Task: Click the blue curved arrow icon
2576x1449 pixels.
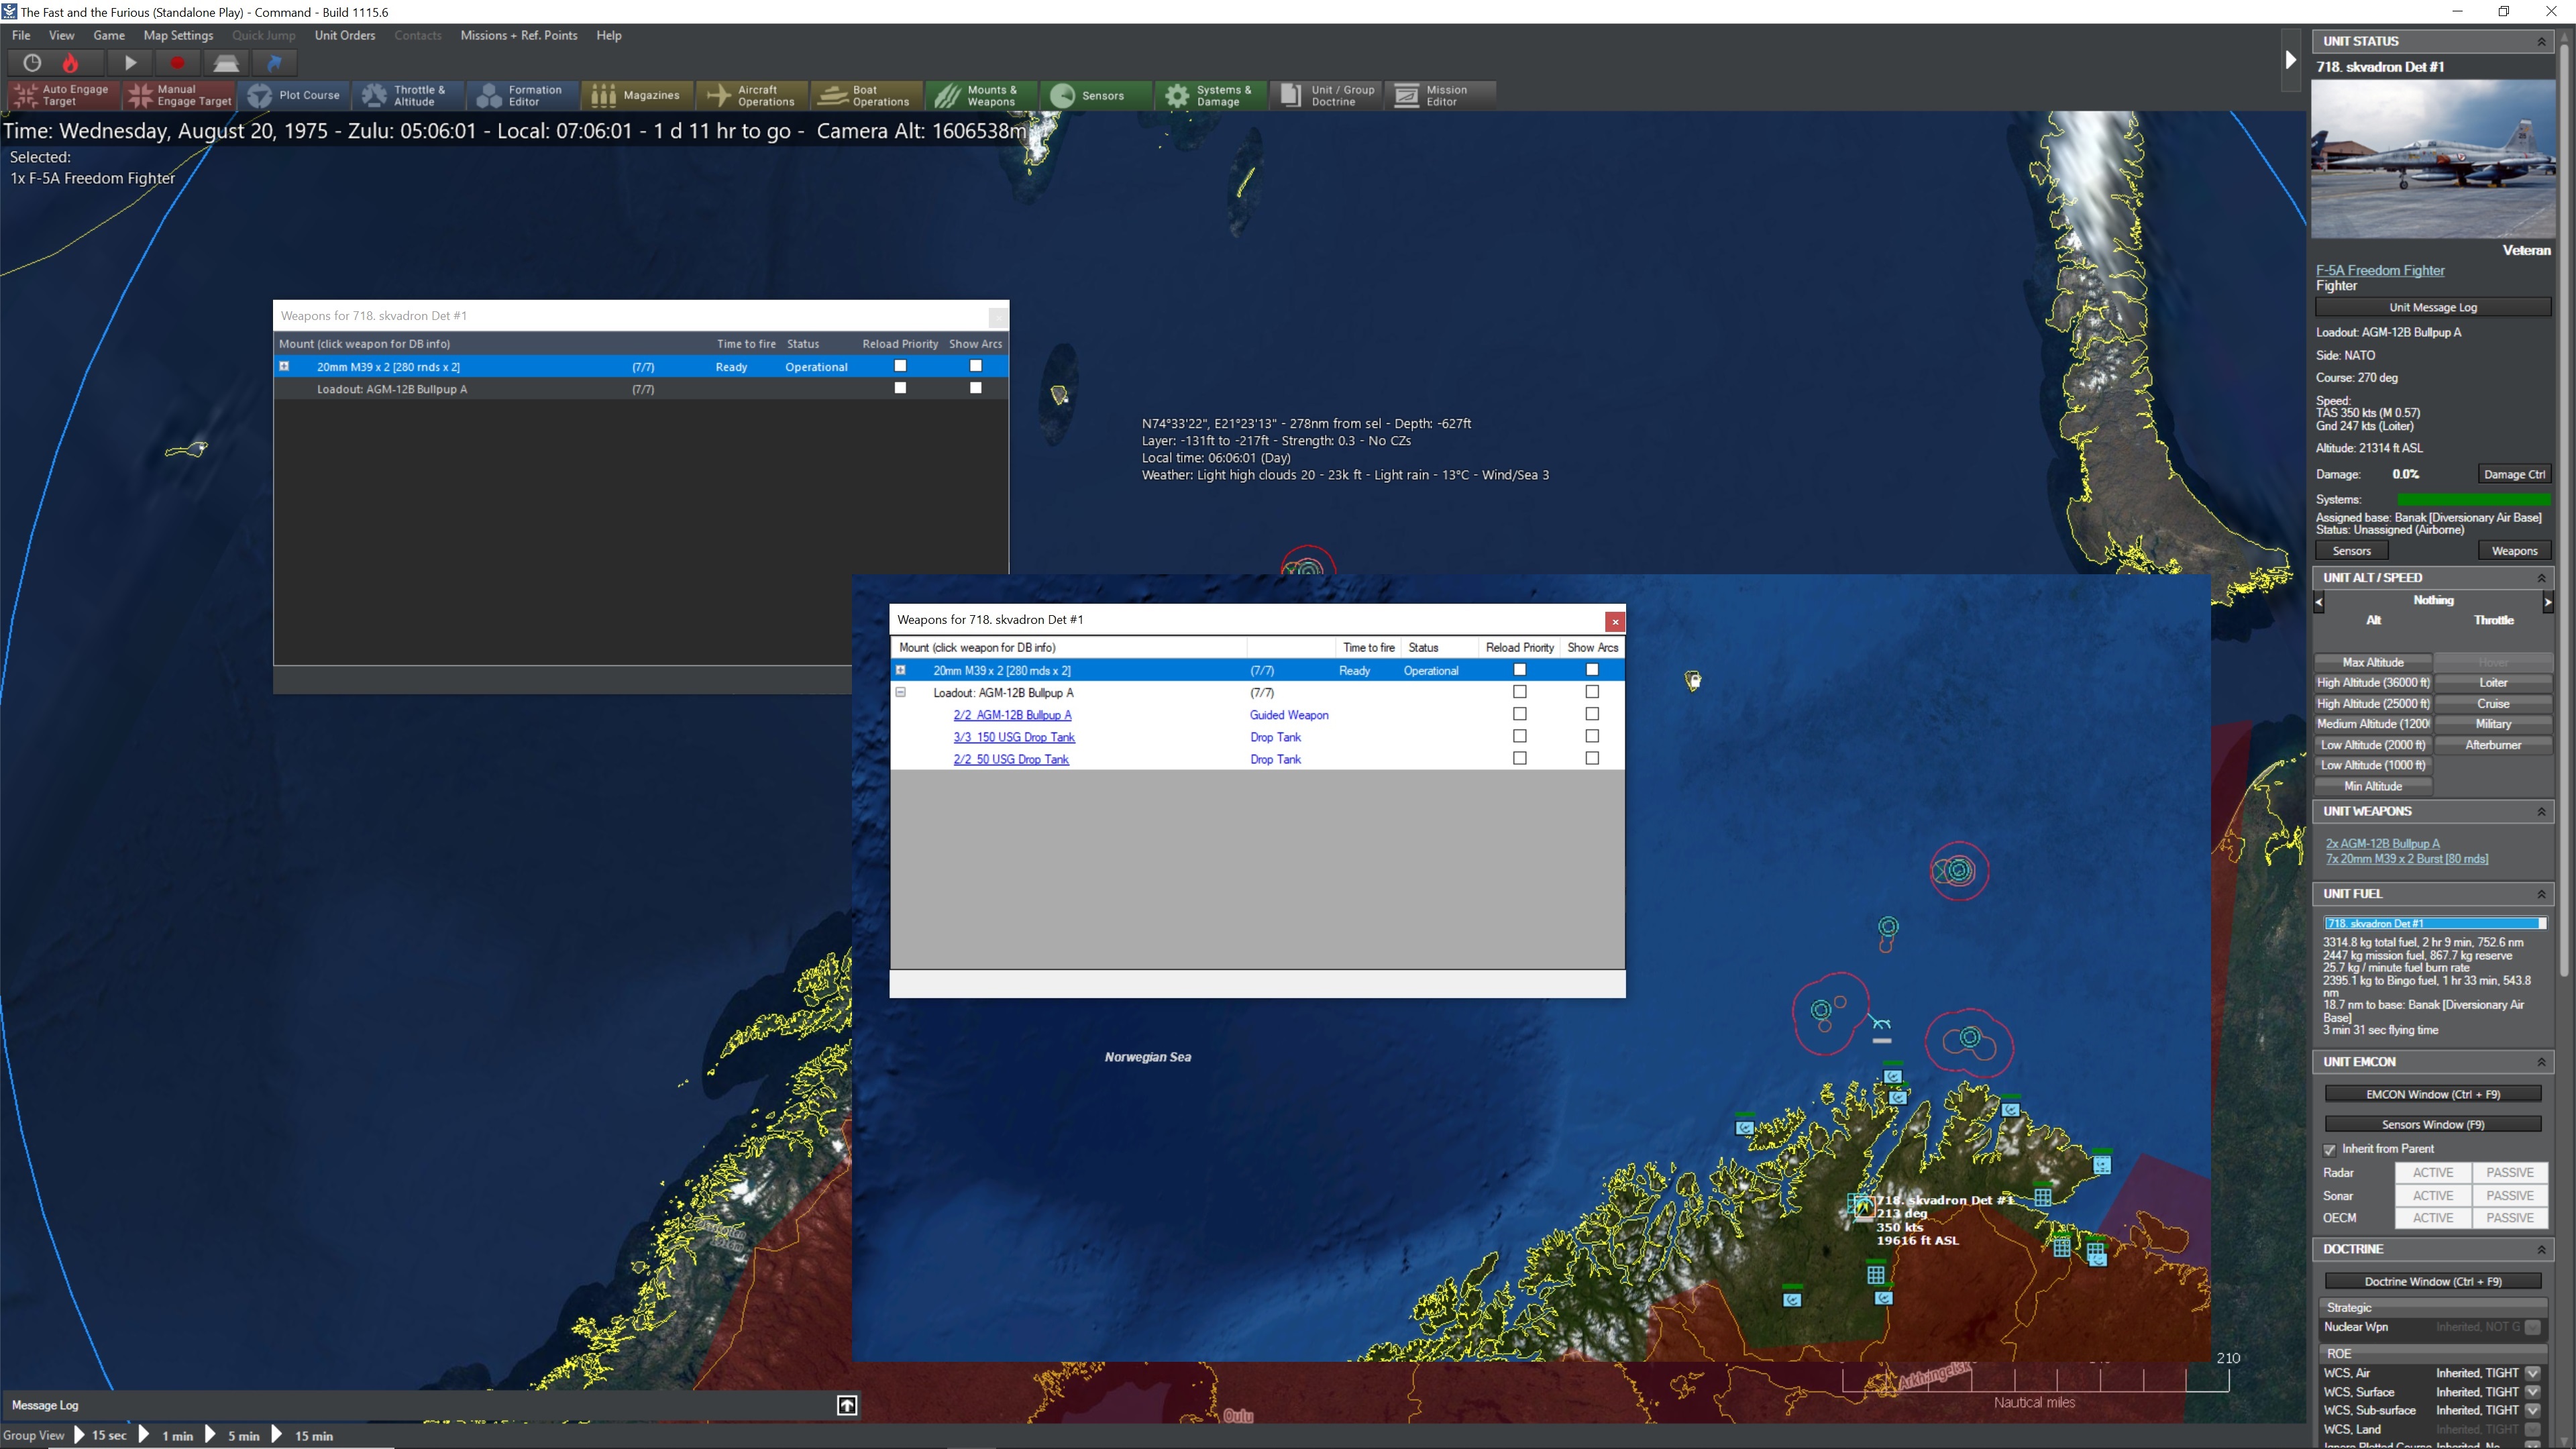Action: 274,63
